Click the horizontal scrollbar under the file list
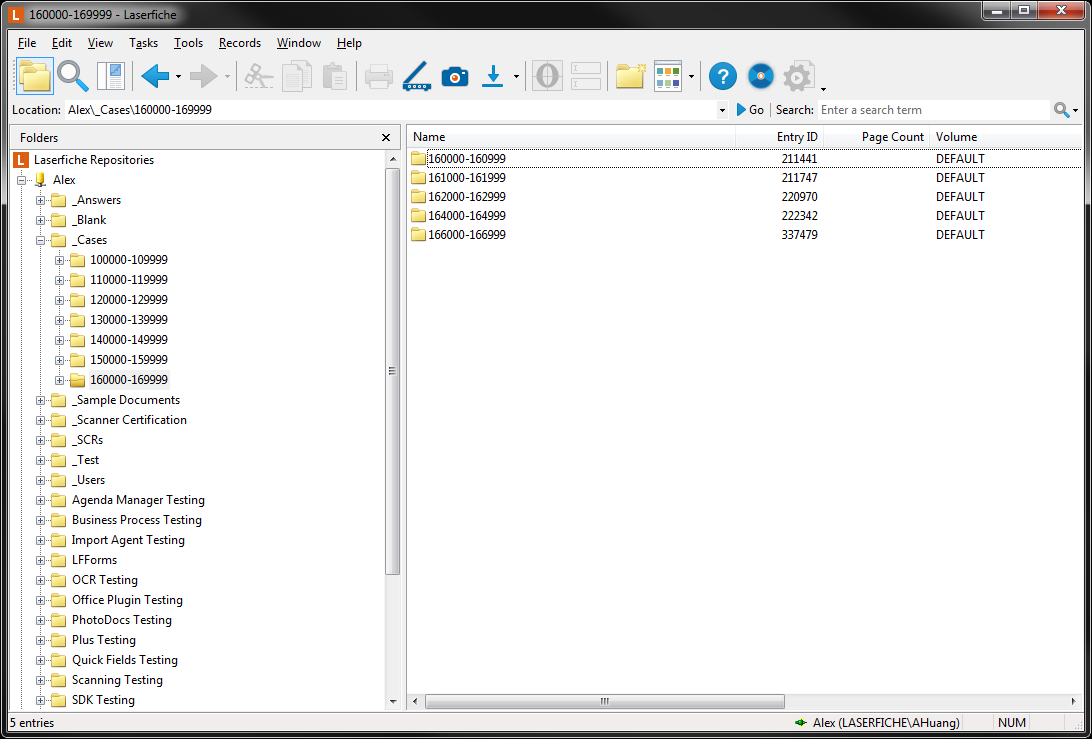This screenshot has width=1092, height=739. [x=604, y=701]
